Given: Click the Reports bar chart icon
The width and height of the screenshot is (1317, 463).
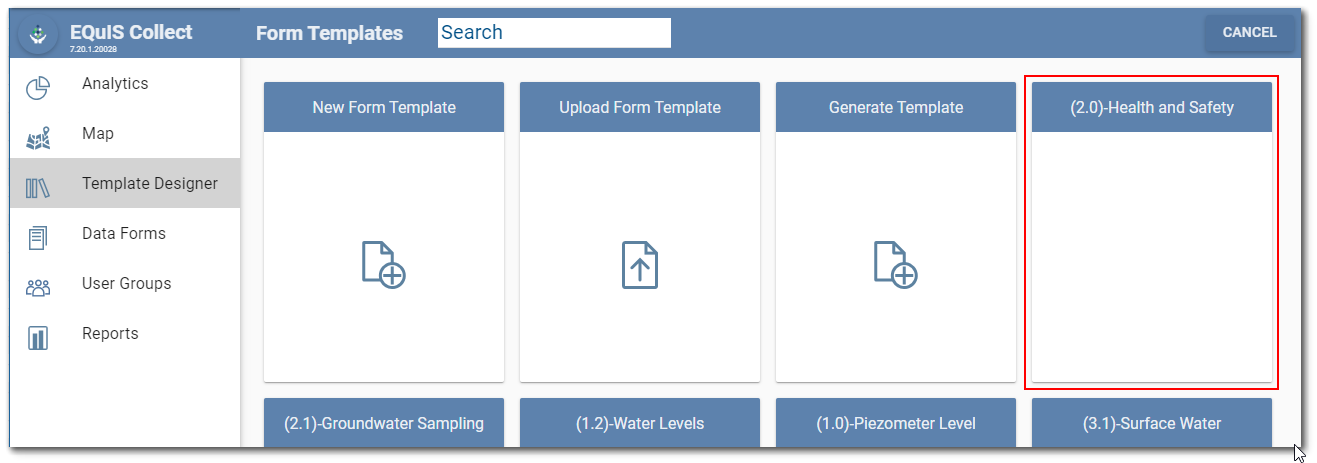Looking at the screenshot, I should click(38, 338).
